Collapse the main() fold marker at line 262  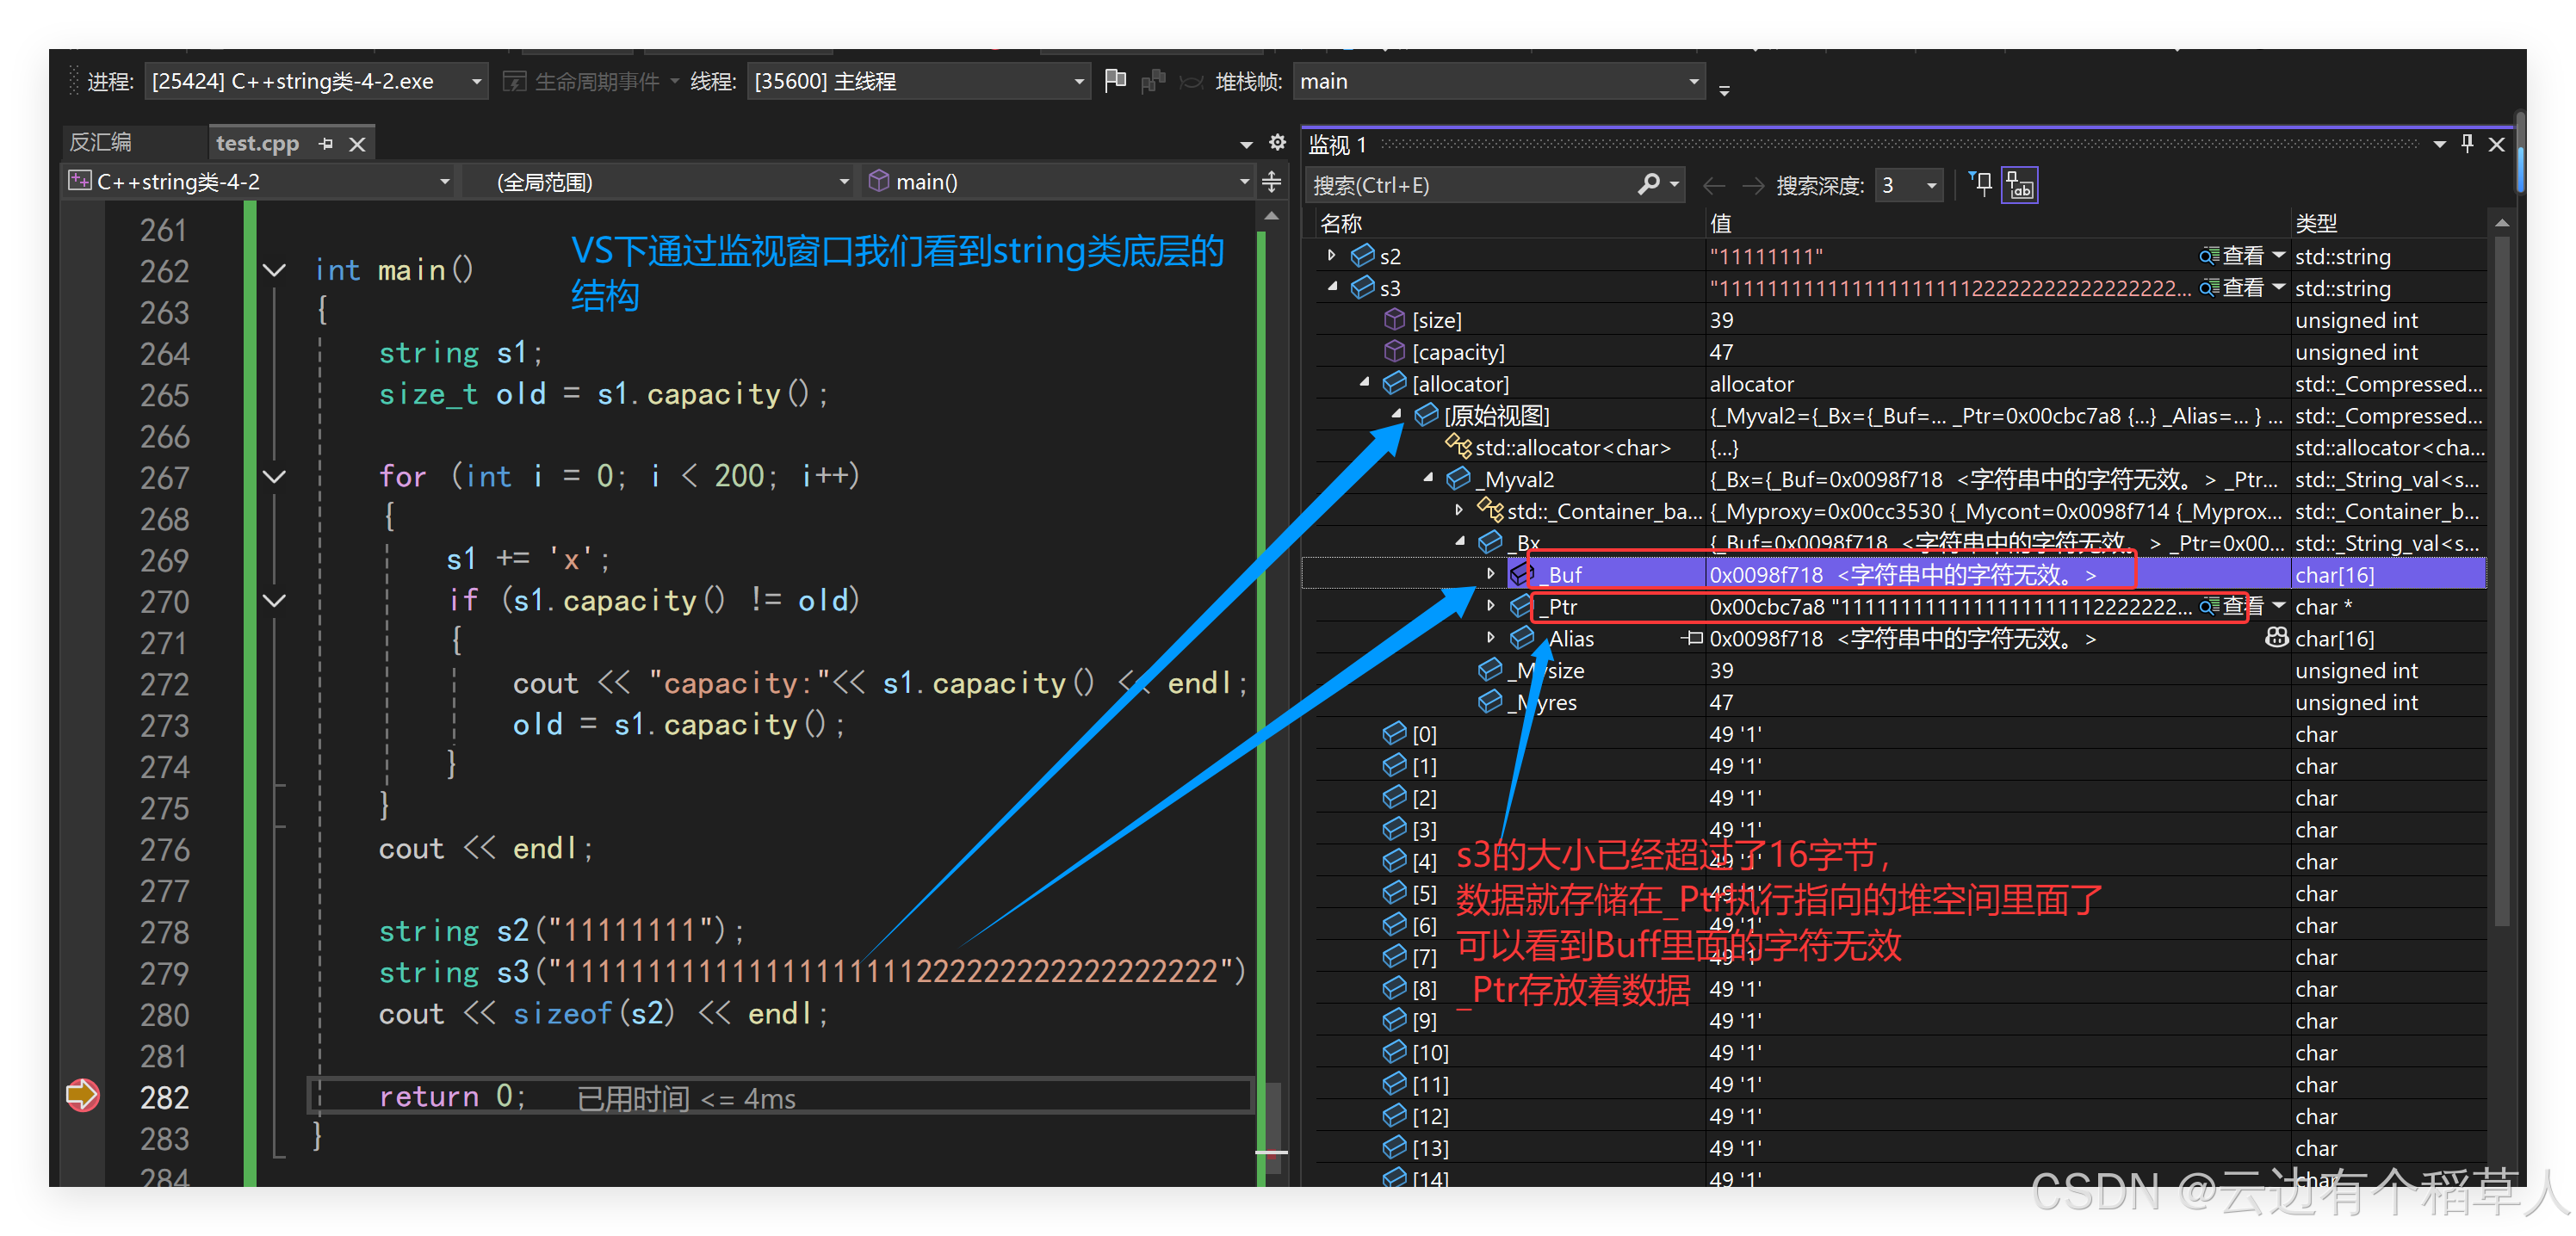coord(274,270)
